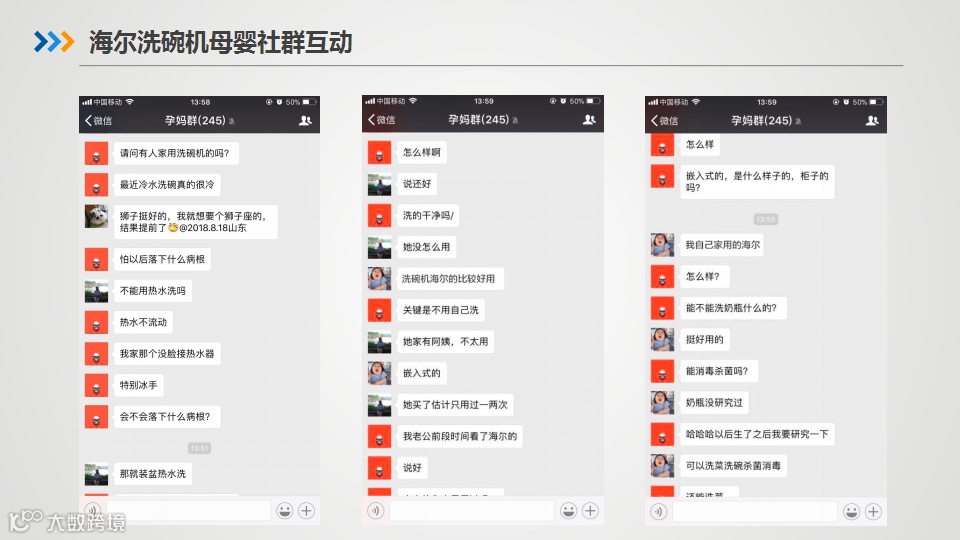The image size is (960, 540).
Task: Select message '嵌入式的' in middle chat
Action: 422,373
